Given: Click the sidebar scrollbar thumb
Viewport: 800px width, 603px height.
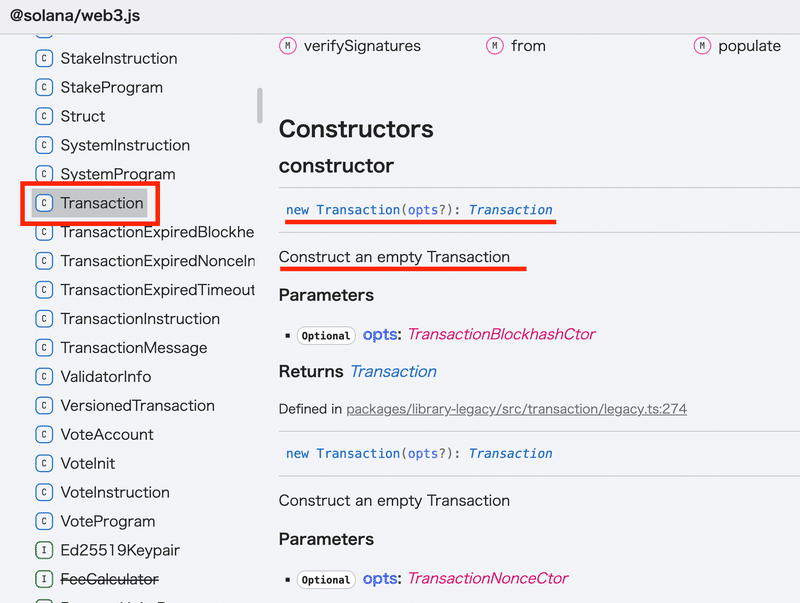Looking at the screenshot, I should pyautogui.click(x=260, y=106).
